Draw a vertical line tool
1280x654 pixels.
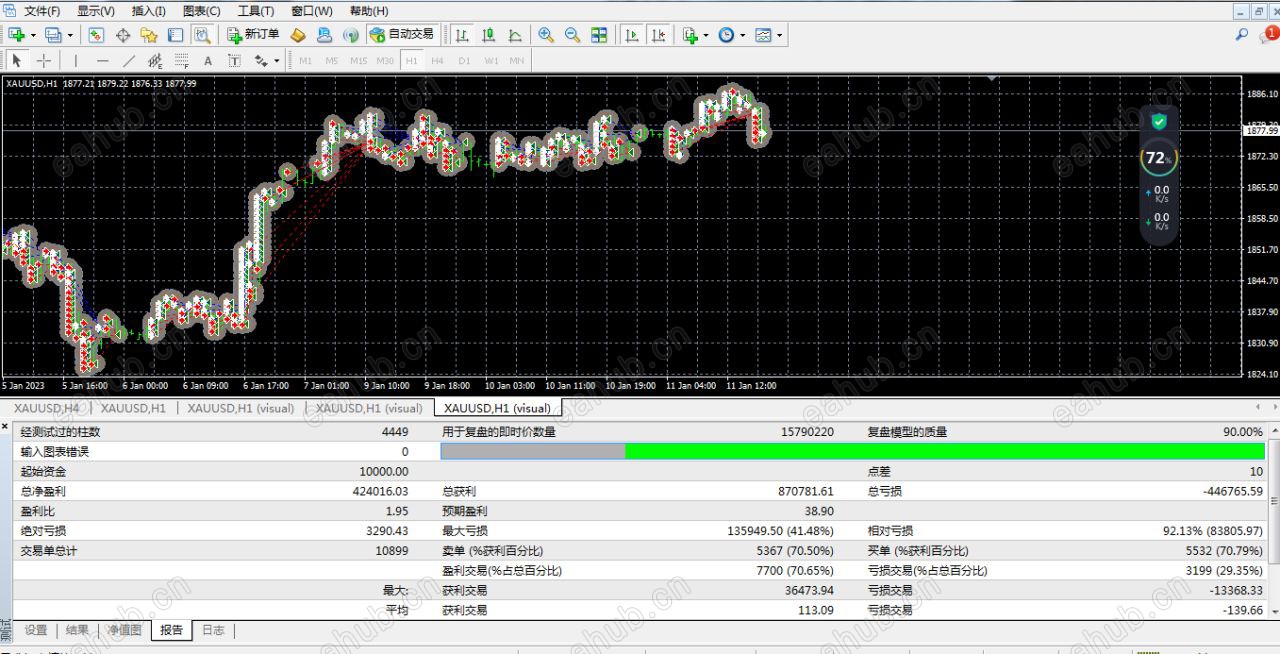pyautogui.click(x=76, y=60)
